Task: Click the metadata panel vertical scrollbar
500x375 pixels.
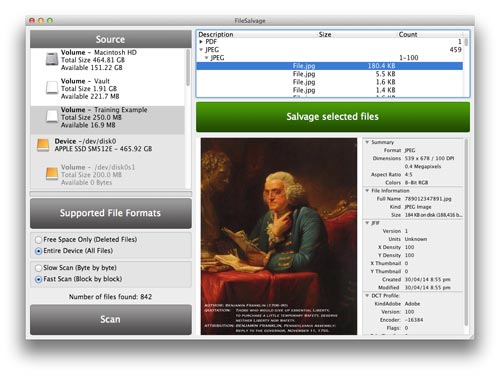Action: [x=466, y=233]
